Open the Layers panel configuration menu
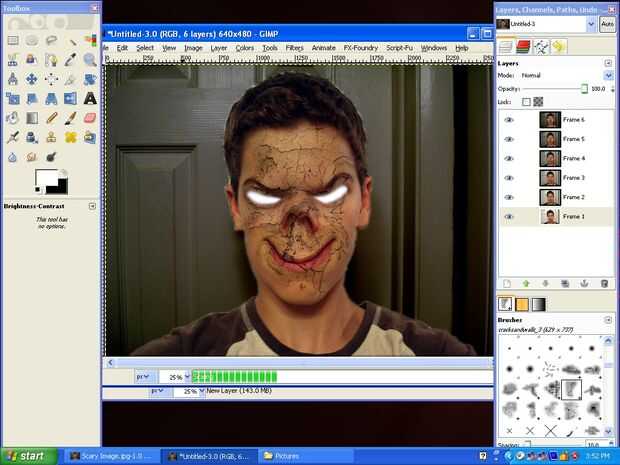Image resolution: width=620 pixels, height=465 pixels. (x=608, y=63)
